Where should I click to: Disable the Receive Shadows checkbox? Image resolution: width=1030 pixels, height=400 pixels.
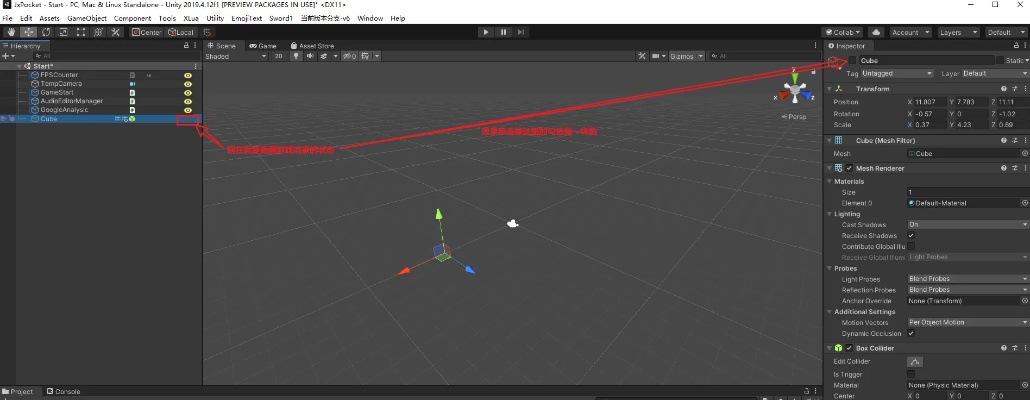click(911, 235)
